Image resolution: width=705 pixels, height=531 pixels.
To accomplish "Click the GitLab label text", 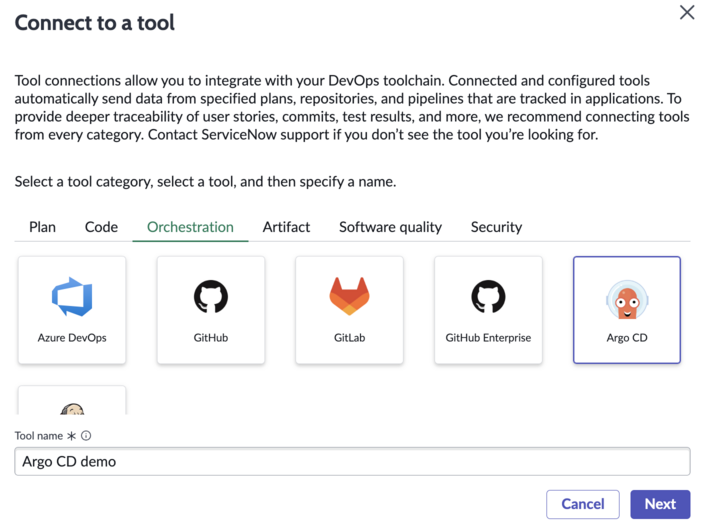I will point(349,338).
